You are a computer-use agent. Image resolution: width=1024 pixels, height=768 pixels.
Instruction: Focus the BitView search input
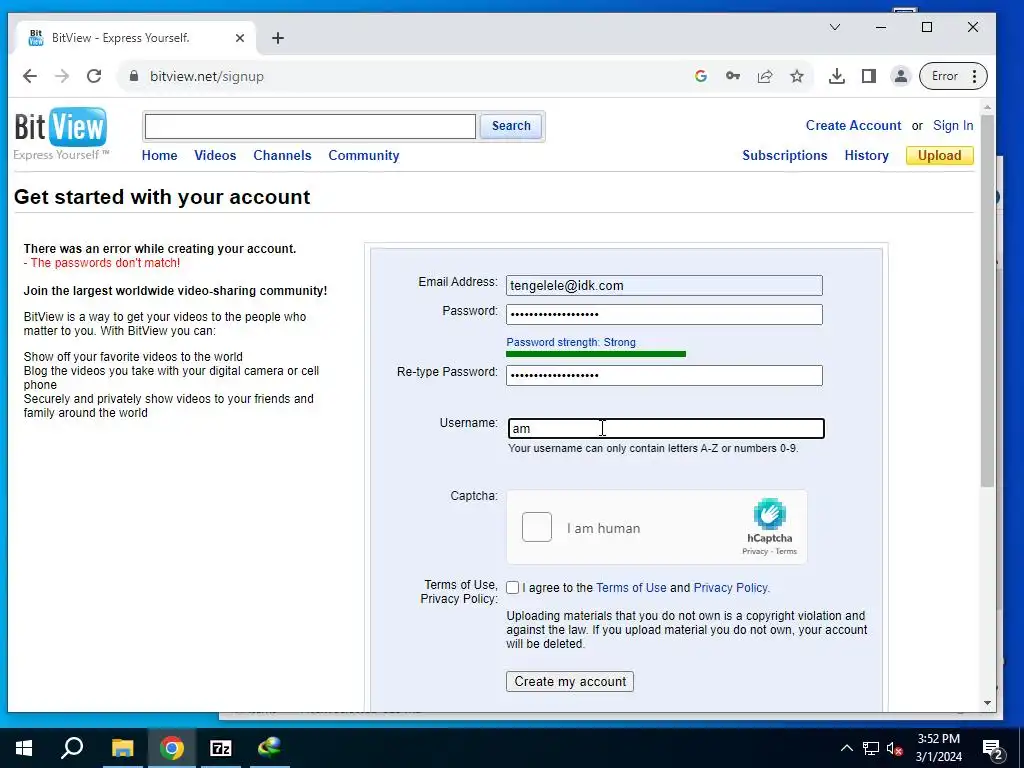310,126
